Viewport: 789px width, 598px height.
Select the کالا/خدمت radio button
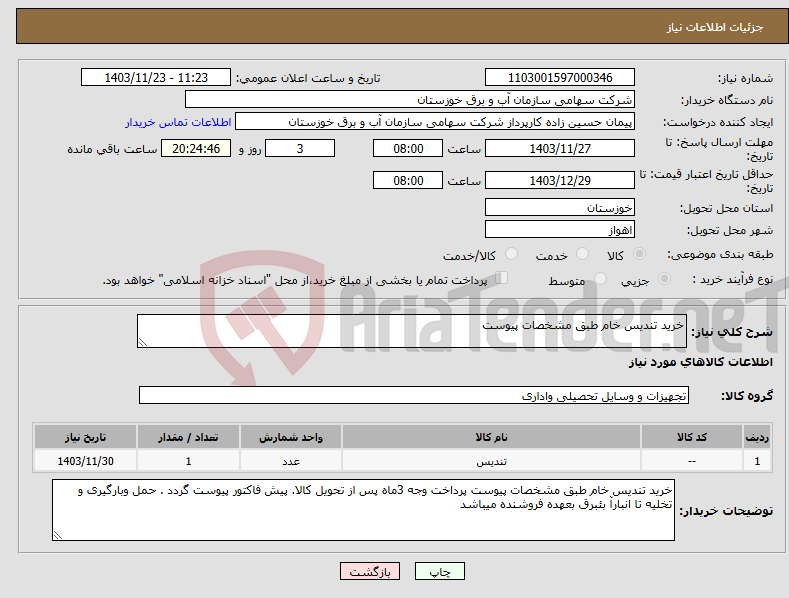pos(511,254)
